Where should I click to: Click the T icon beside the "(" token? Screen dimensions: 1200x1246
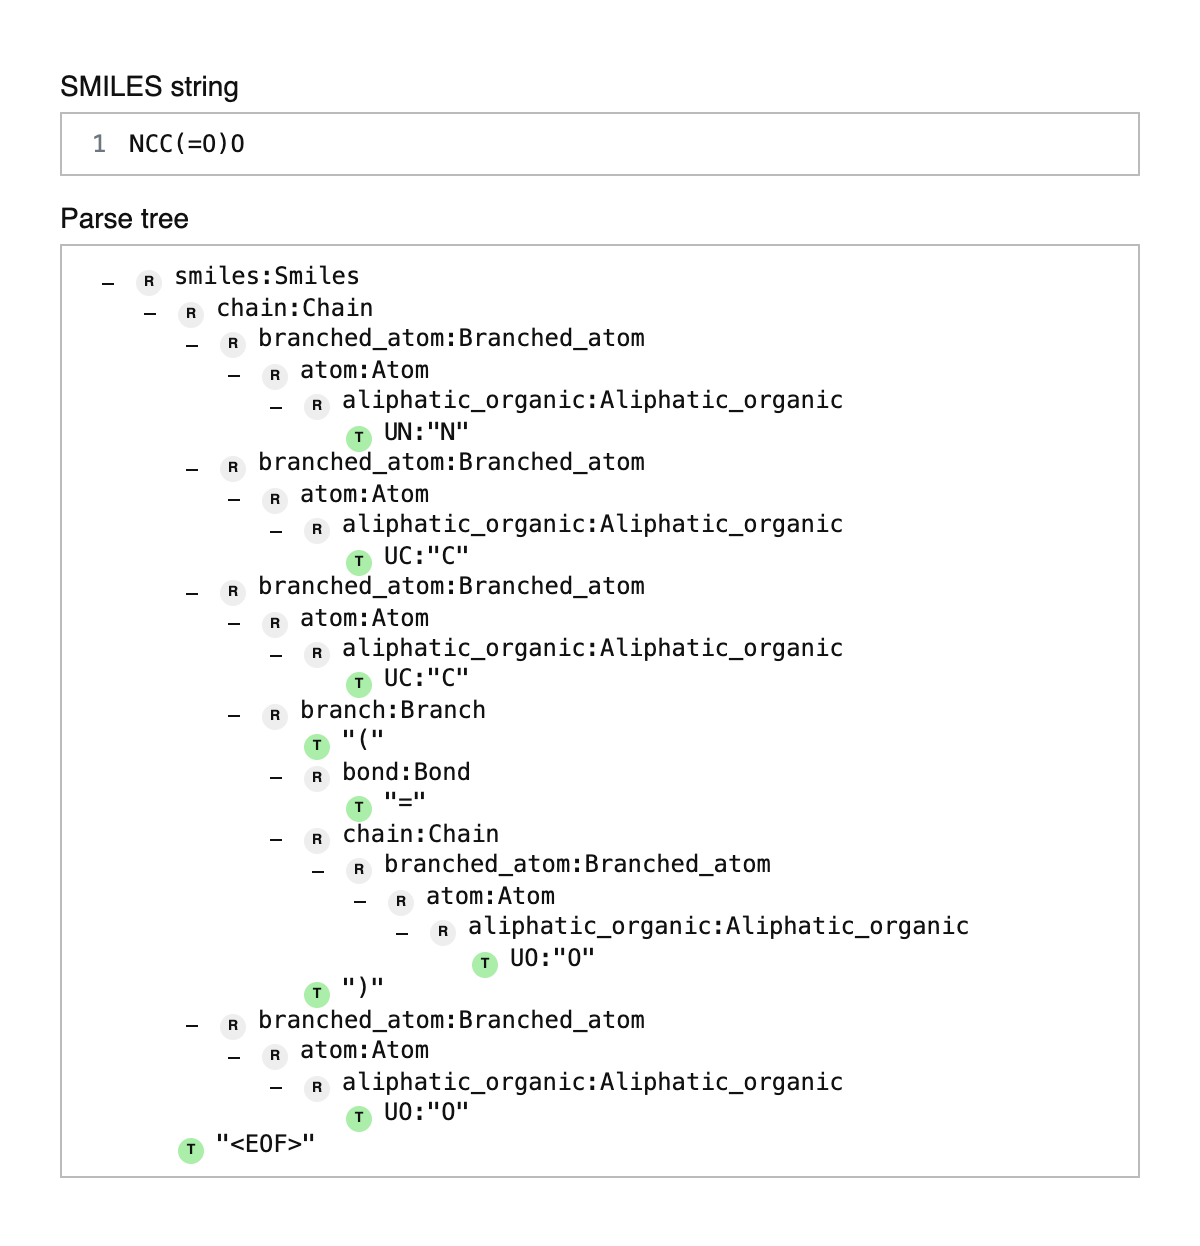point(317,746)
